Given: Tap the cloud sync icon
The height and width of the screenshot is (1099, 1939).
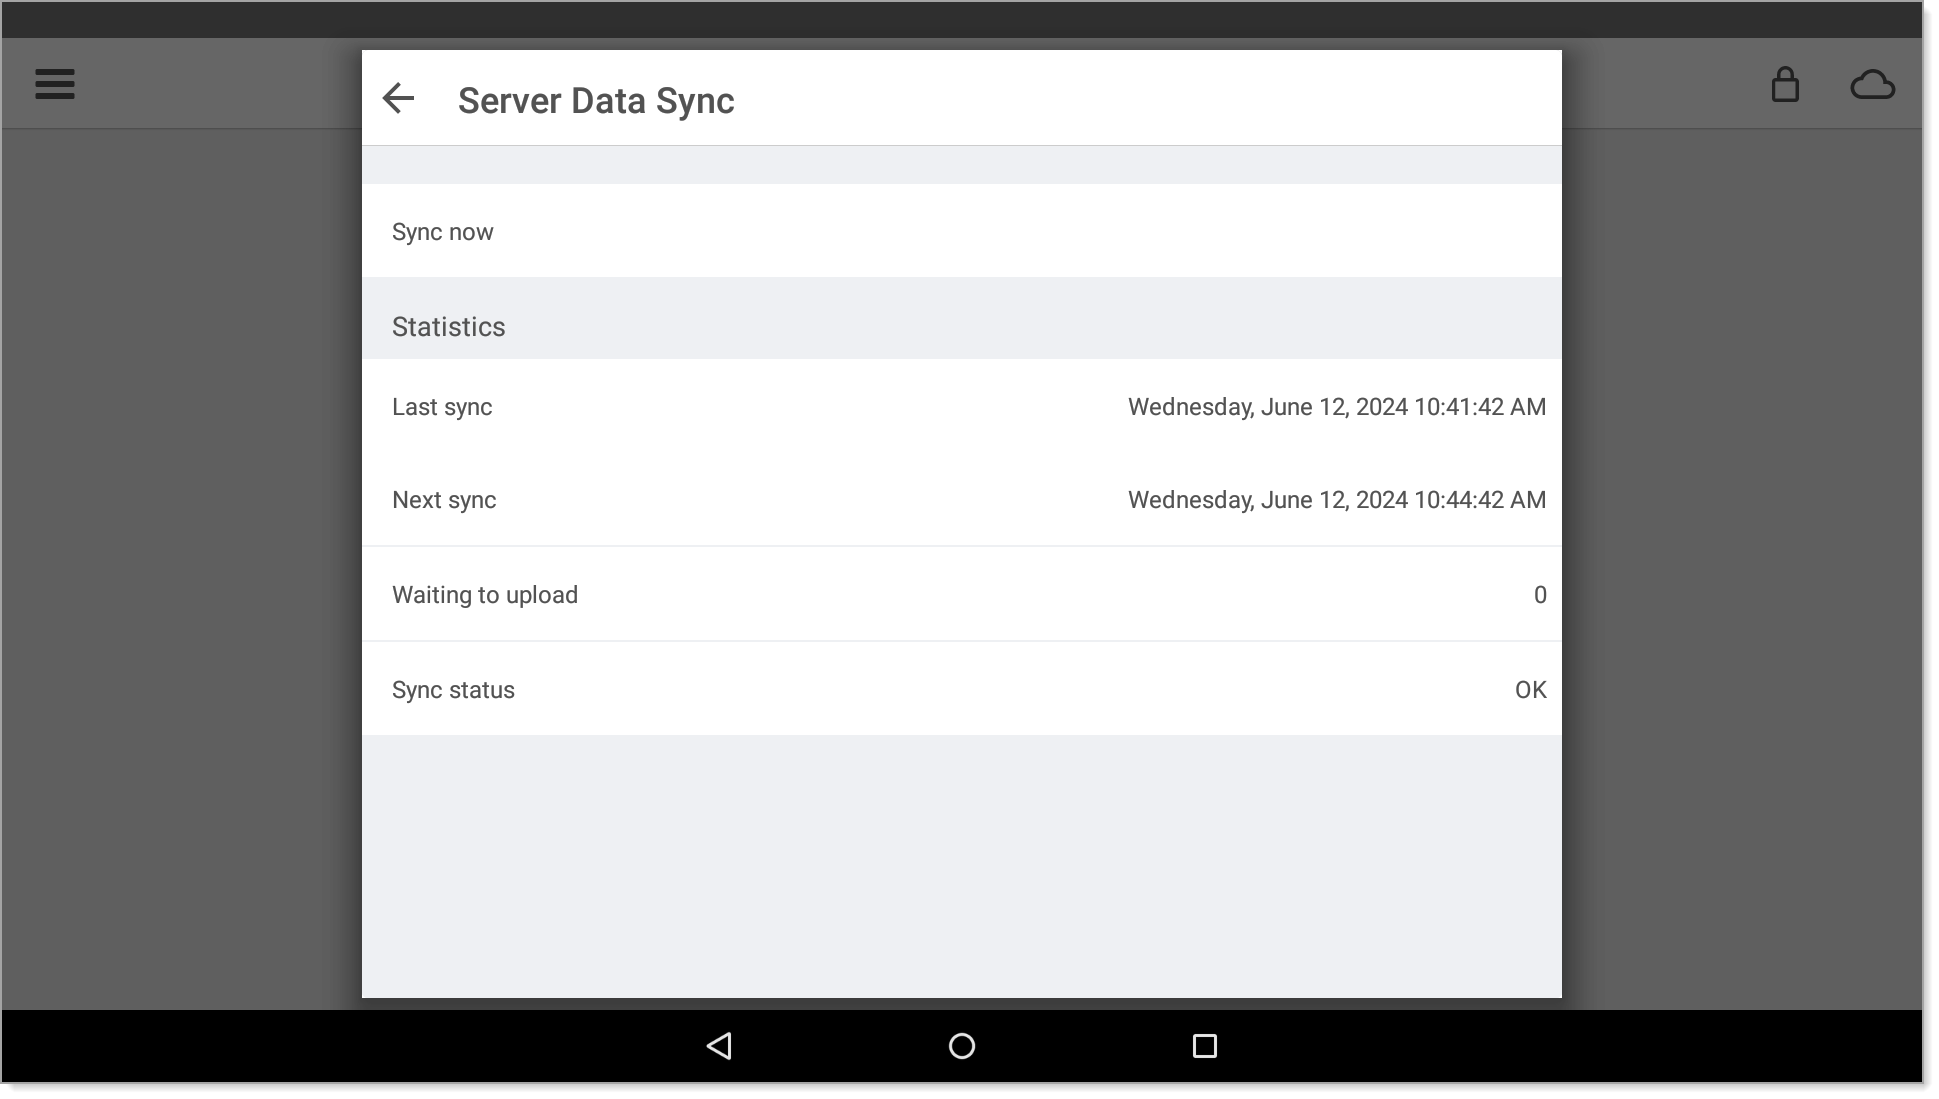Looking at the screenshot, I should pos(1872,85).
